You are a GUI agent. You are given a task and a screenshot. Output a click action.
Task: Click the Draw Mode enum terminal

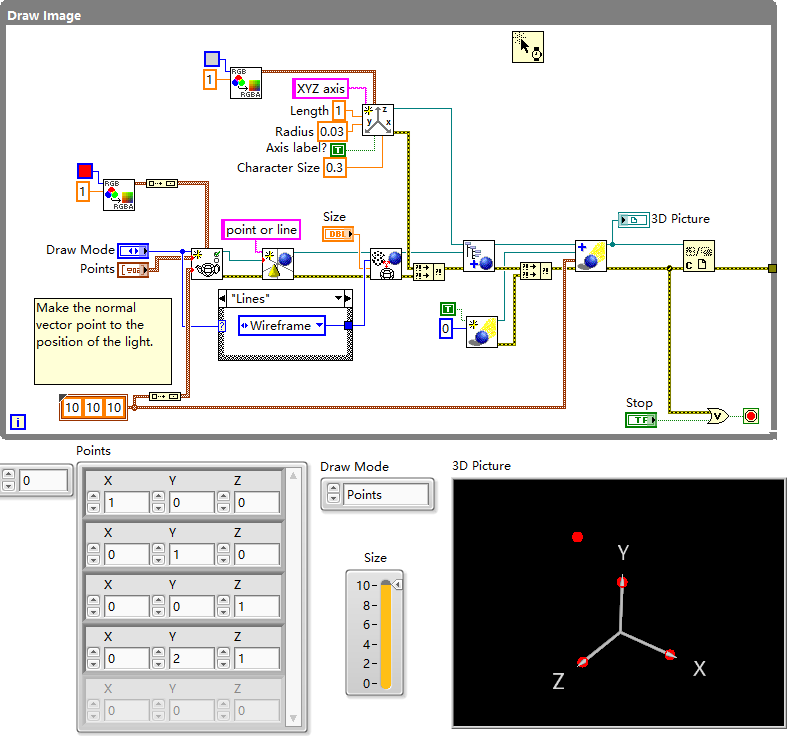pyautogui.click(x=133, y=250)
